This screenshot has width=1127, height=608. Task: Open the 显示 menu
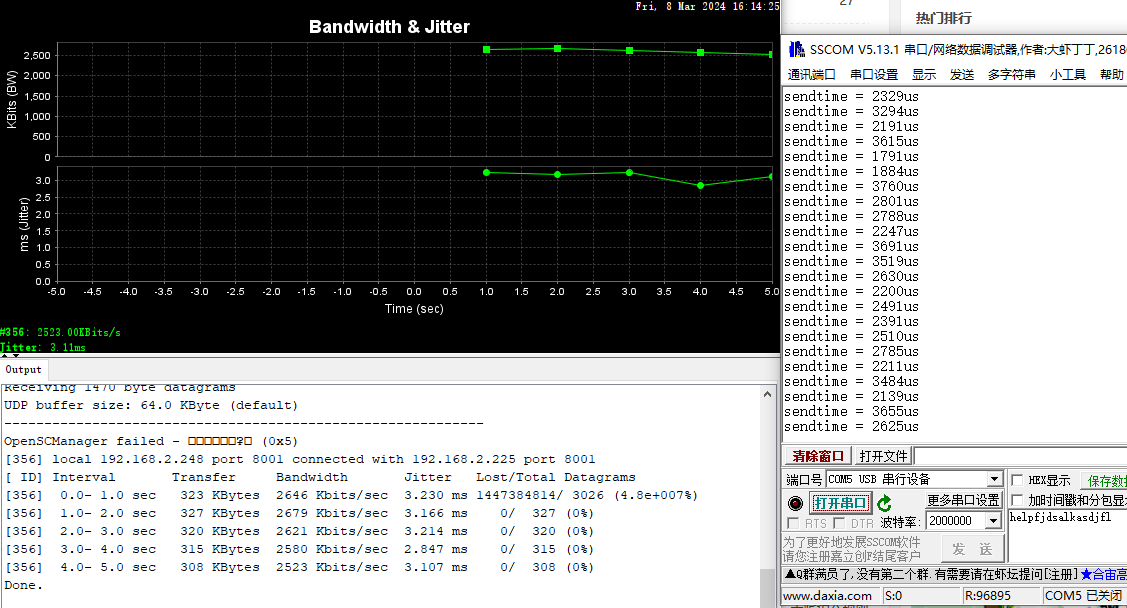pyautogui.click(x=924, y=75)
